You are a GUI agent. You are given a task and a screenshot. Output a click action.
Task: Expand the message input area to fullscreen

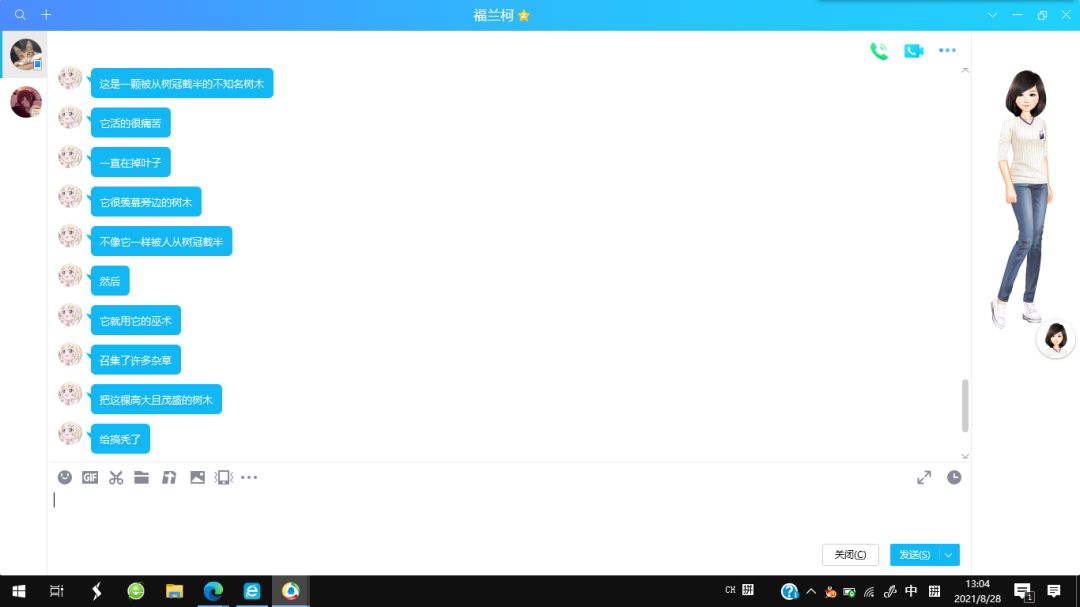pyautogui.click(x=924, y=477)
